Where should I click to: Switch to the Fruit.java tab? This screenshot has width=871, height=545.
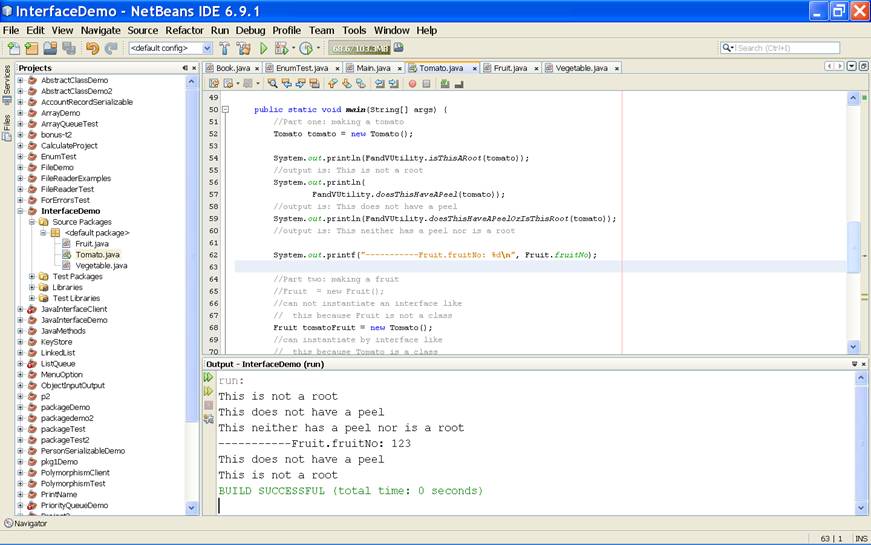click(x=510, y=68)
